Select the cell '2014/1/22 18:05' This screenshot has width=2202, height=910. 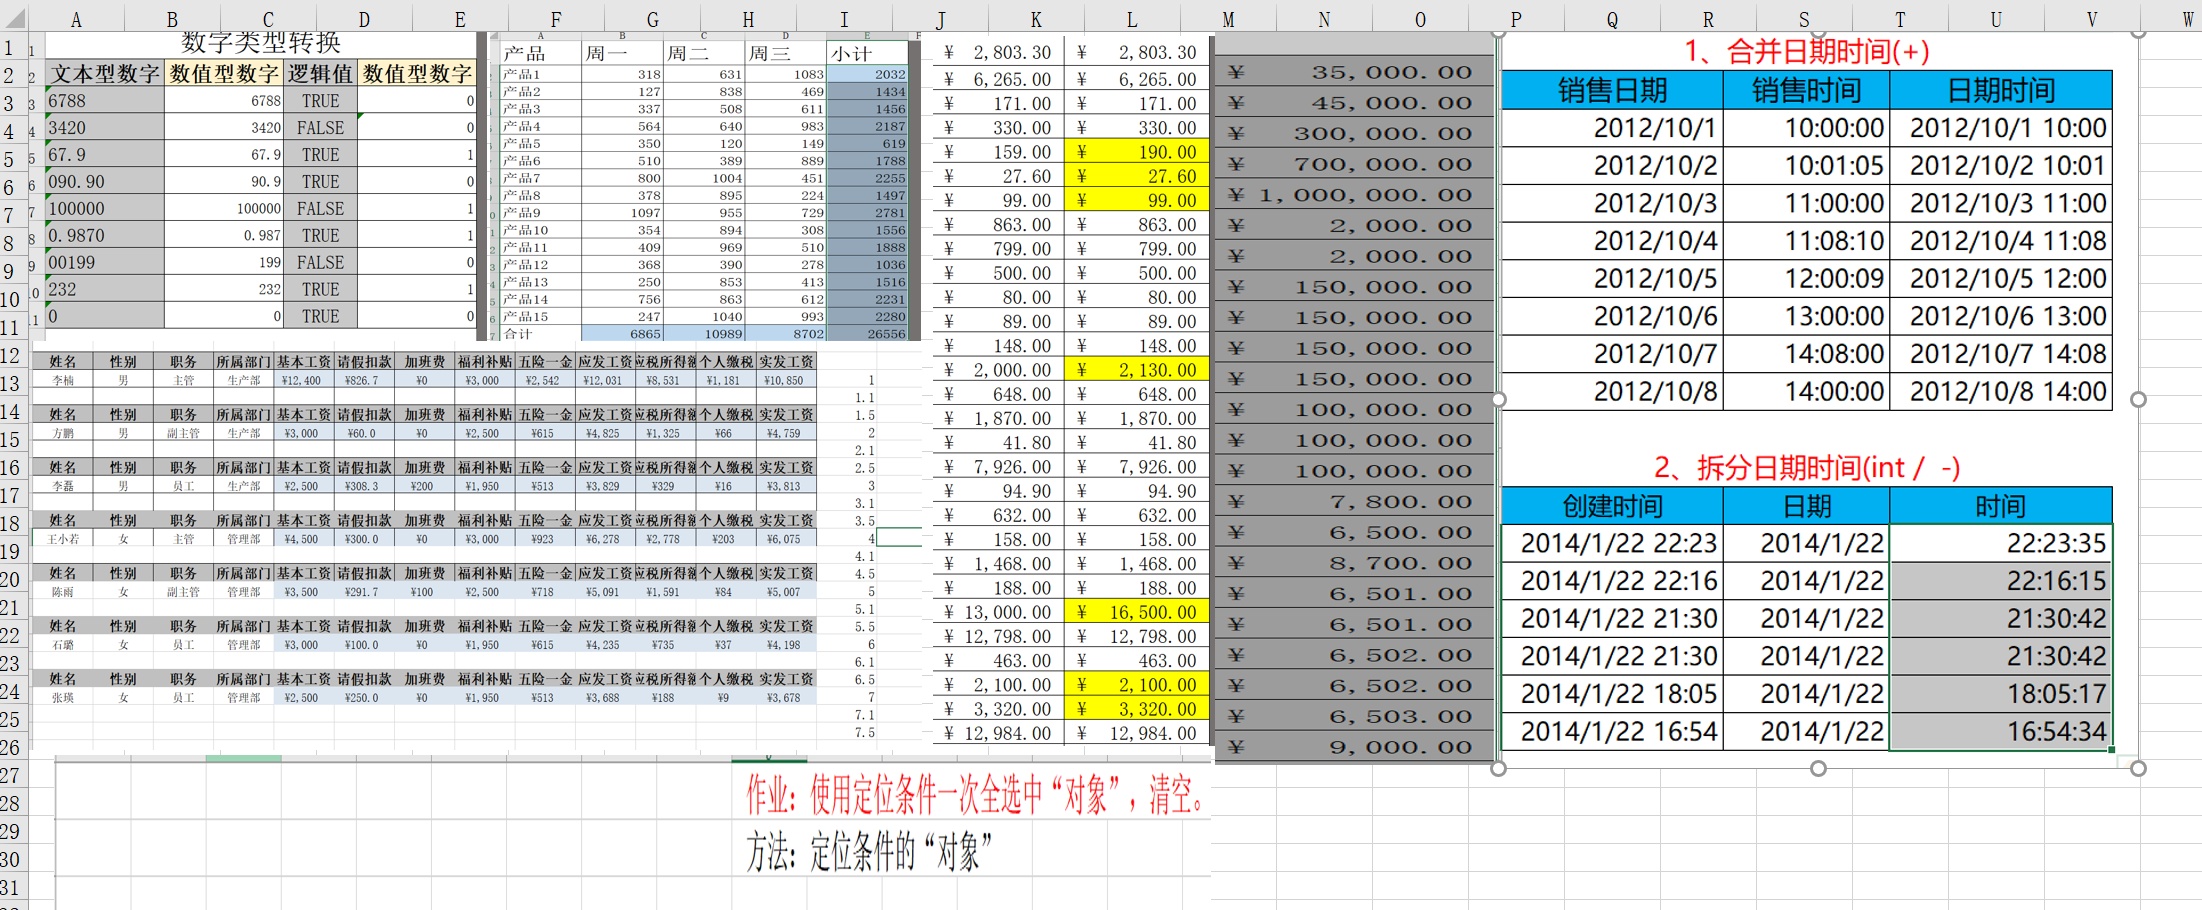coord(1612,694)
